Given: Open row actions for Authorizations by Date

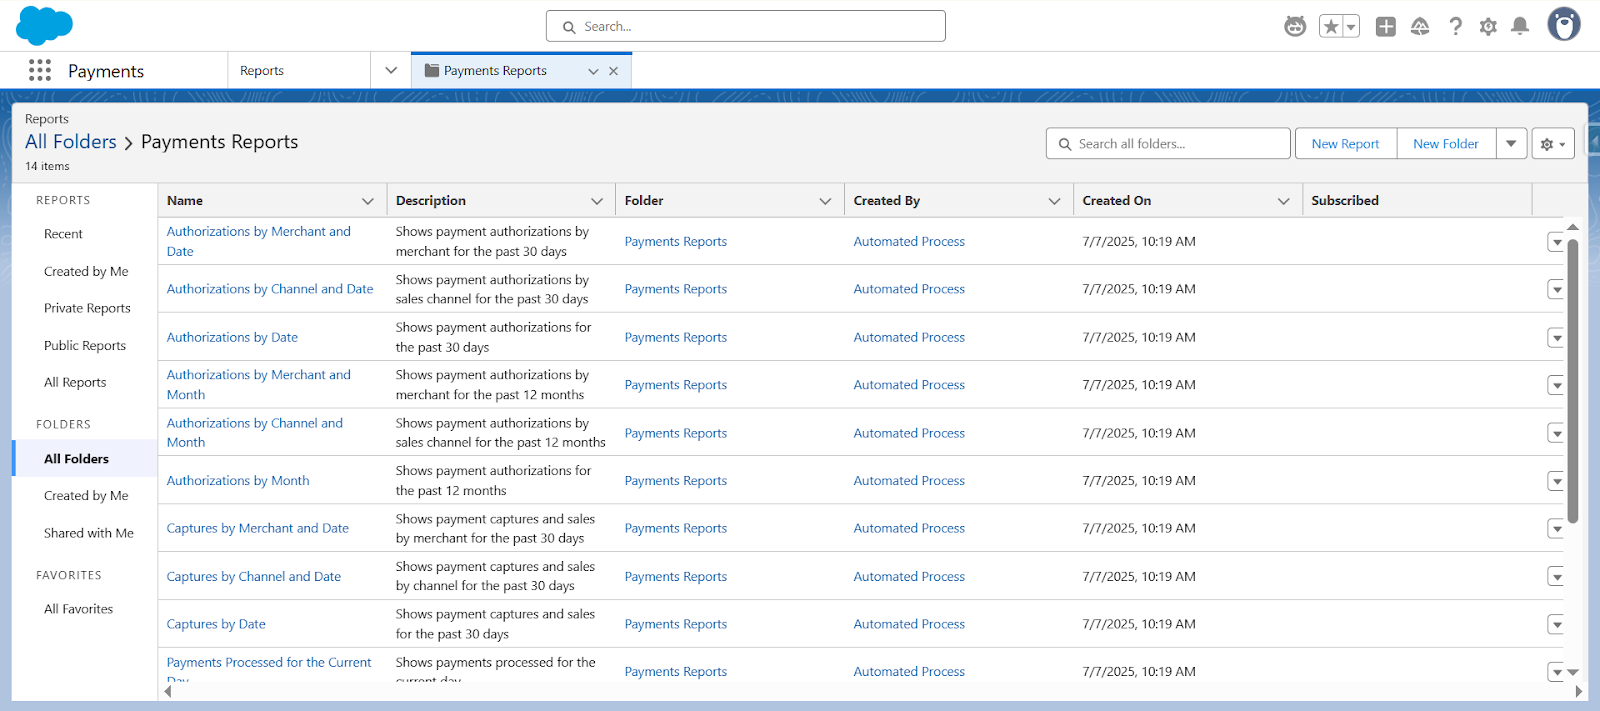Looking at the screenshot, I should click(1556, 337).
